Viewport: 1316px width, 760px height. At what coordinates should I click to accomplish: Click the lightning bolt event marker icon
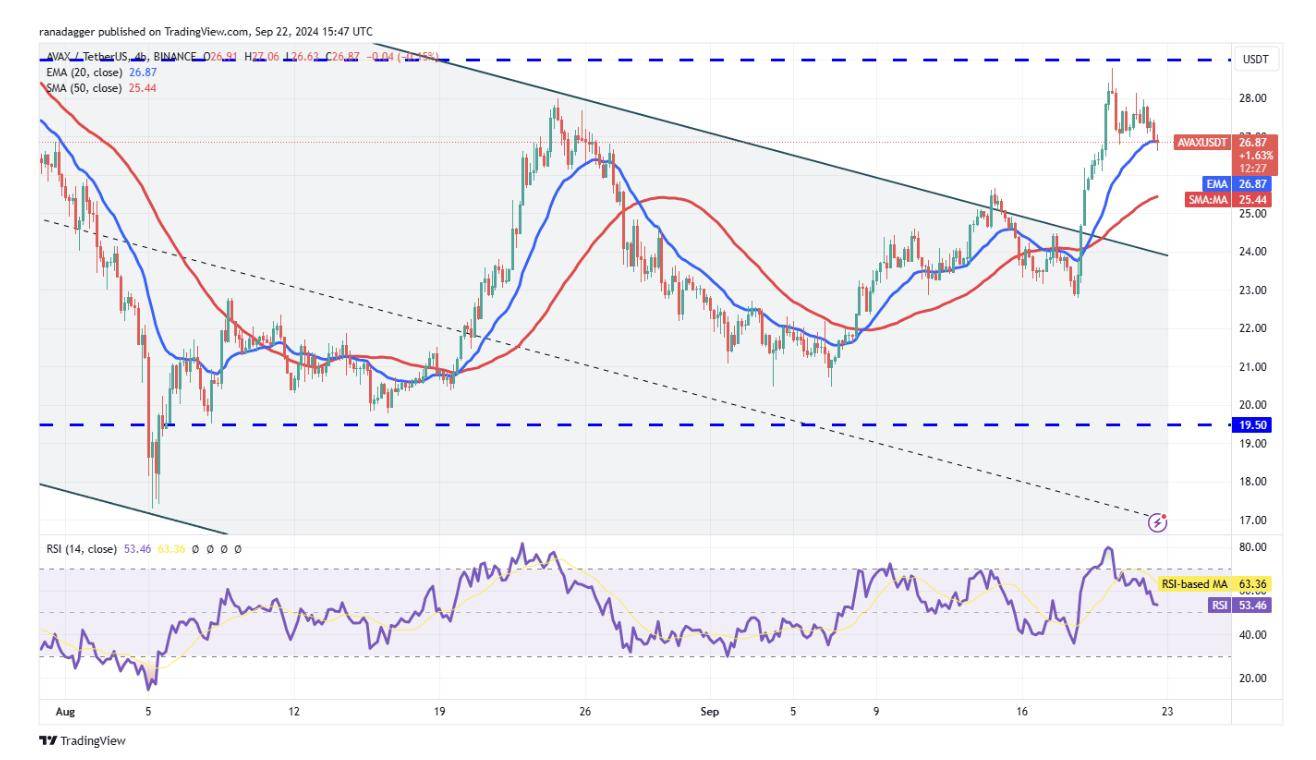pos(1158,522)
